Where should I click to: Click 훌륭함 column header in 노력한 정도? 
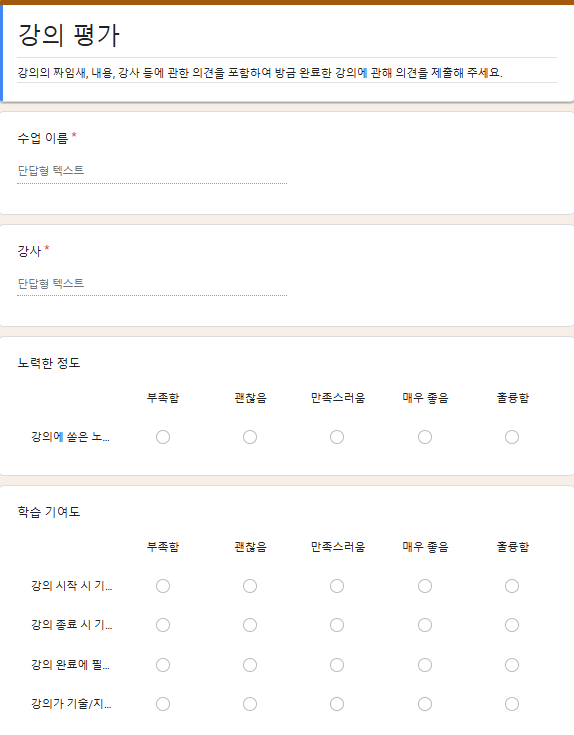(x=513, y=398)
